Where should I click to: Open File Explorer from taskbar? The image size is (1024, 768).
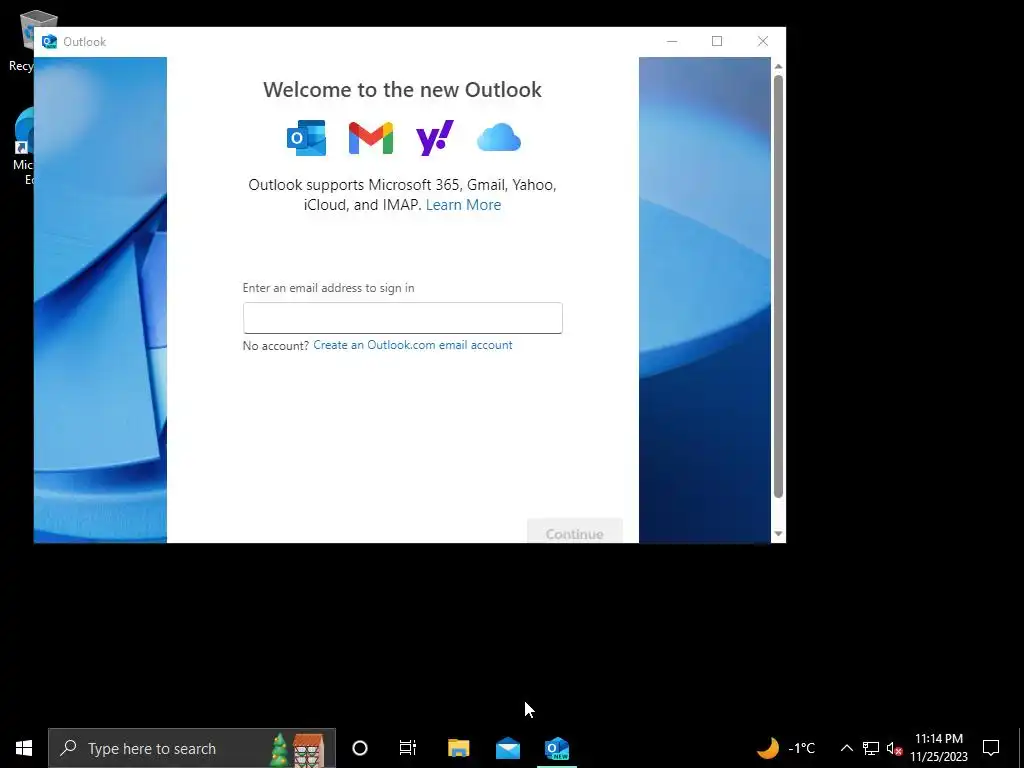pyautogui.click(x=458, y=748)
